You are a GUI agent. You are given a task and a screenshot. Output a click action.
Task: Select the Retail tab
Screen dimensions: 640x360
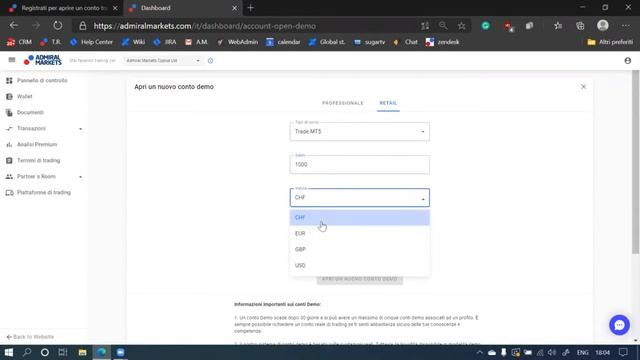(388, 103)
